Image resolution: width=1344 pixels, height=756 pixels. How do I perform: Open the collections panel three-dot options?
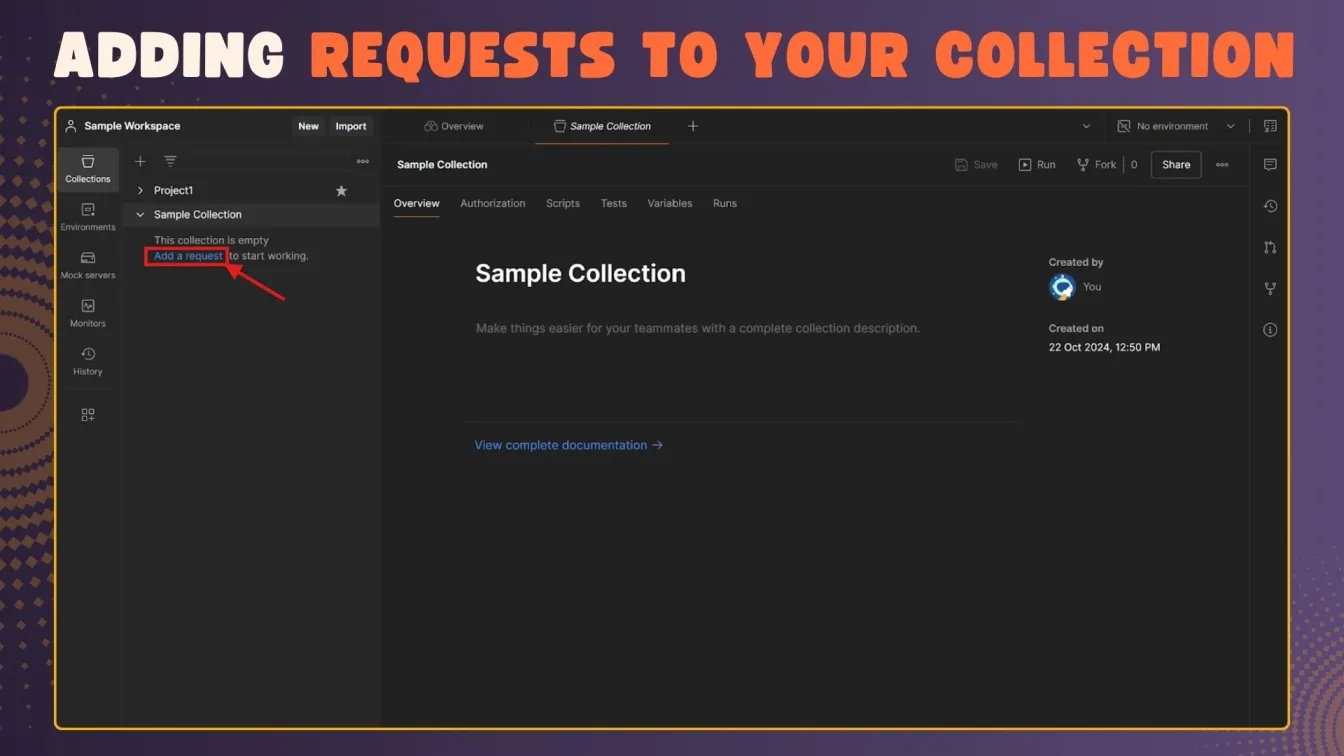click(362, 161)
